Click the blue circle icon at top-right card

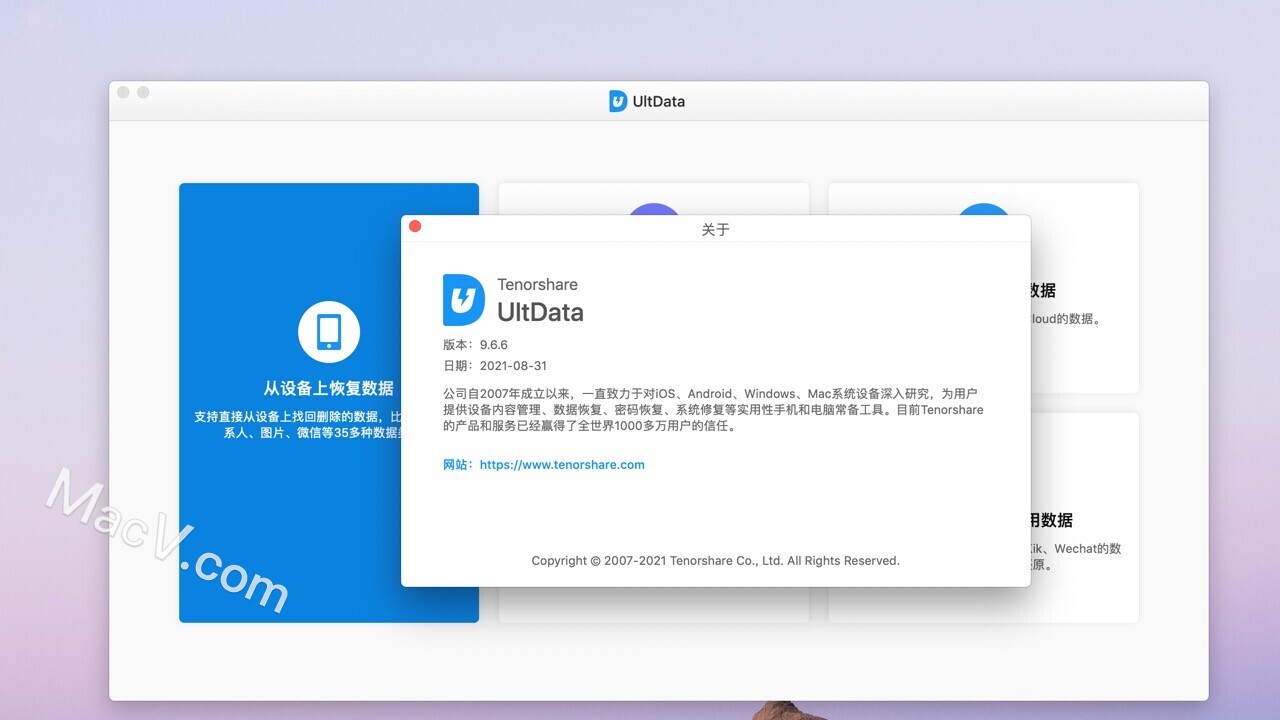[983, 209]
